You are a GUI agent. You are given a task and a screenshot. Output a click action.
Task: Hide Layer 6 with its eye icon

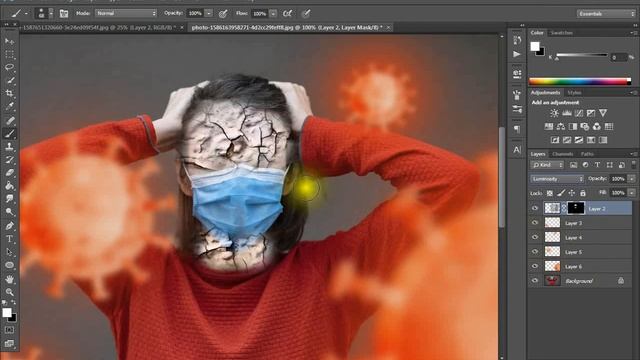(x=535, y=266)
